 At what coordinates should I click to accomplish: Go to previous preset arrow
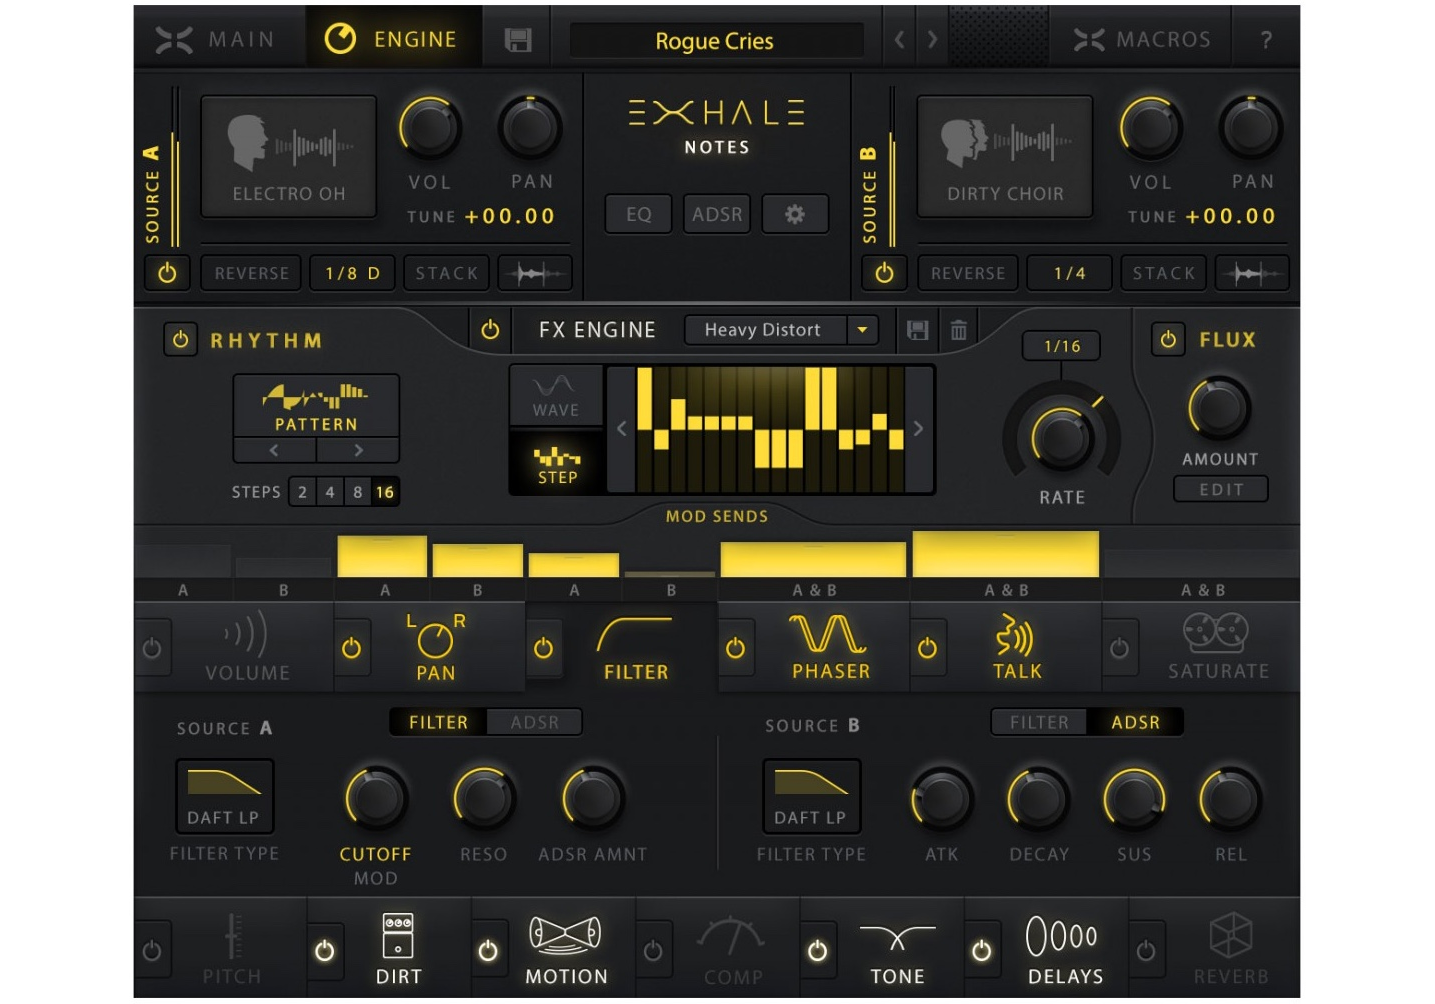coord(900,40)
